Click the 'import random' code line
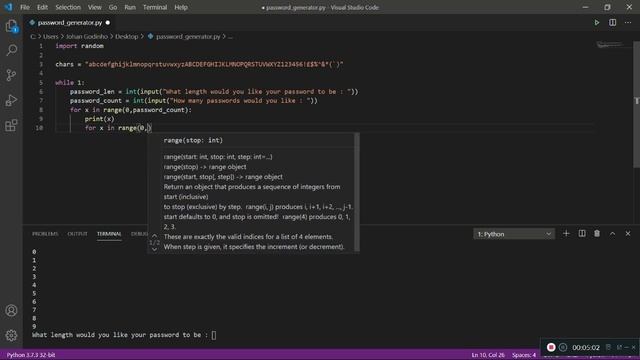The image size is (640, 360). tap(80, 46)
